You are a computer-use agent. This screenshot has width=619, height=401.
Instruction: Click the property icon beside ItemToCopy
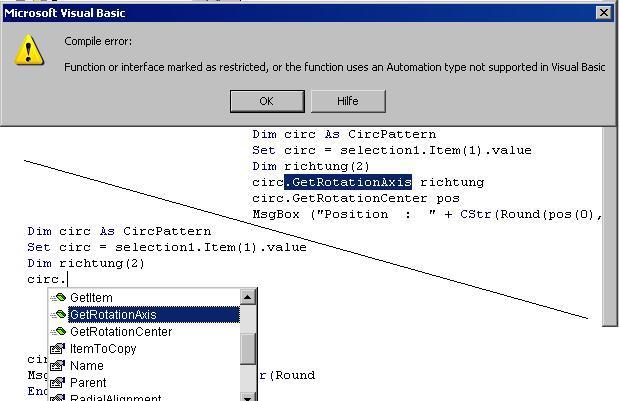[57, 349]
